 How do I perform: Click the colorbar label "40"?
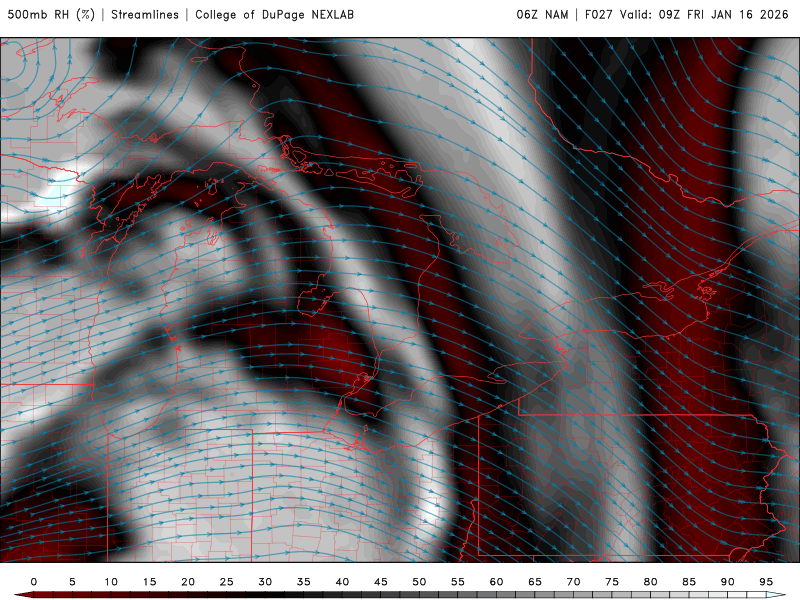pyautogui.click(x=342, y=582)
